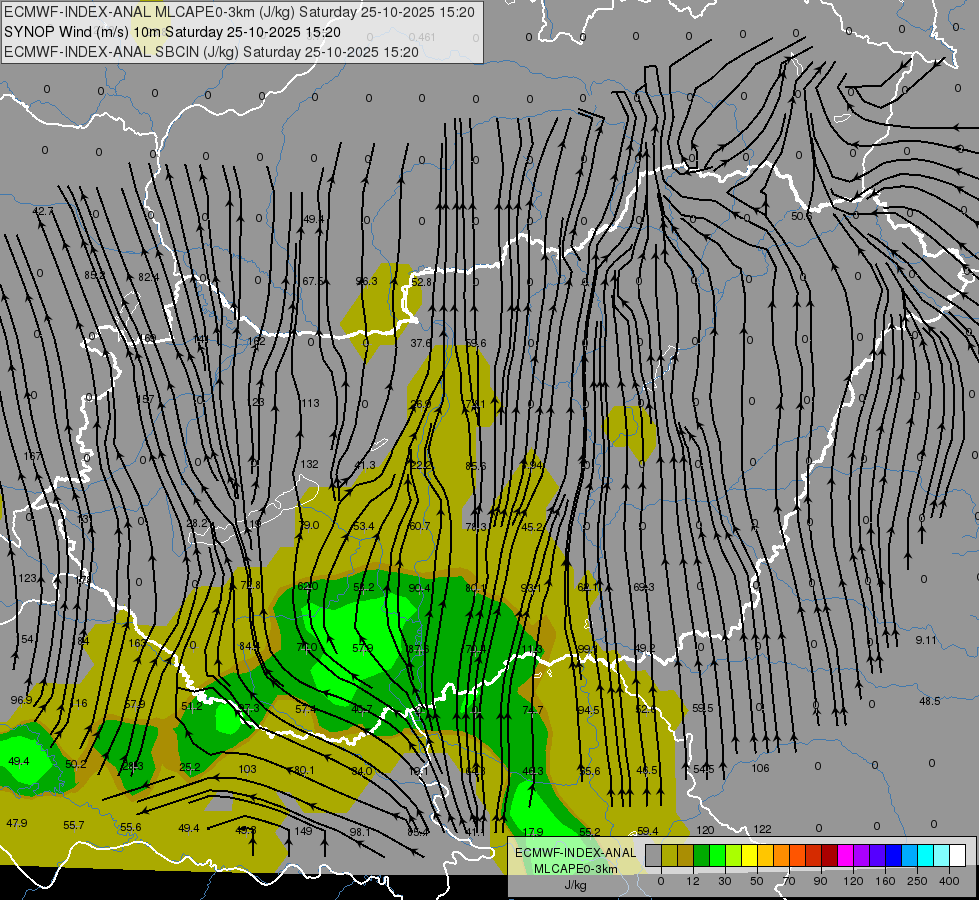This screenshot has height=900, width=979.
Task: Click the map value 96.9
Action: tap(21, 700)
